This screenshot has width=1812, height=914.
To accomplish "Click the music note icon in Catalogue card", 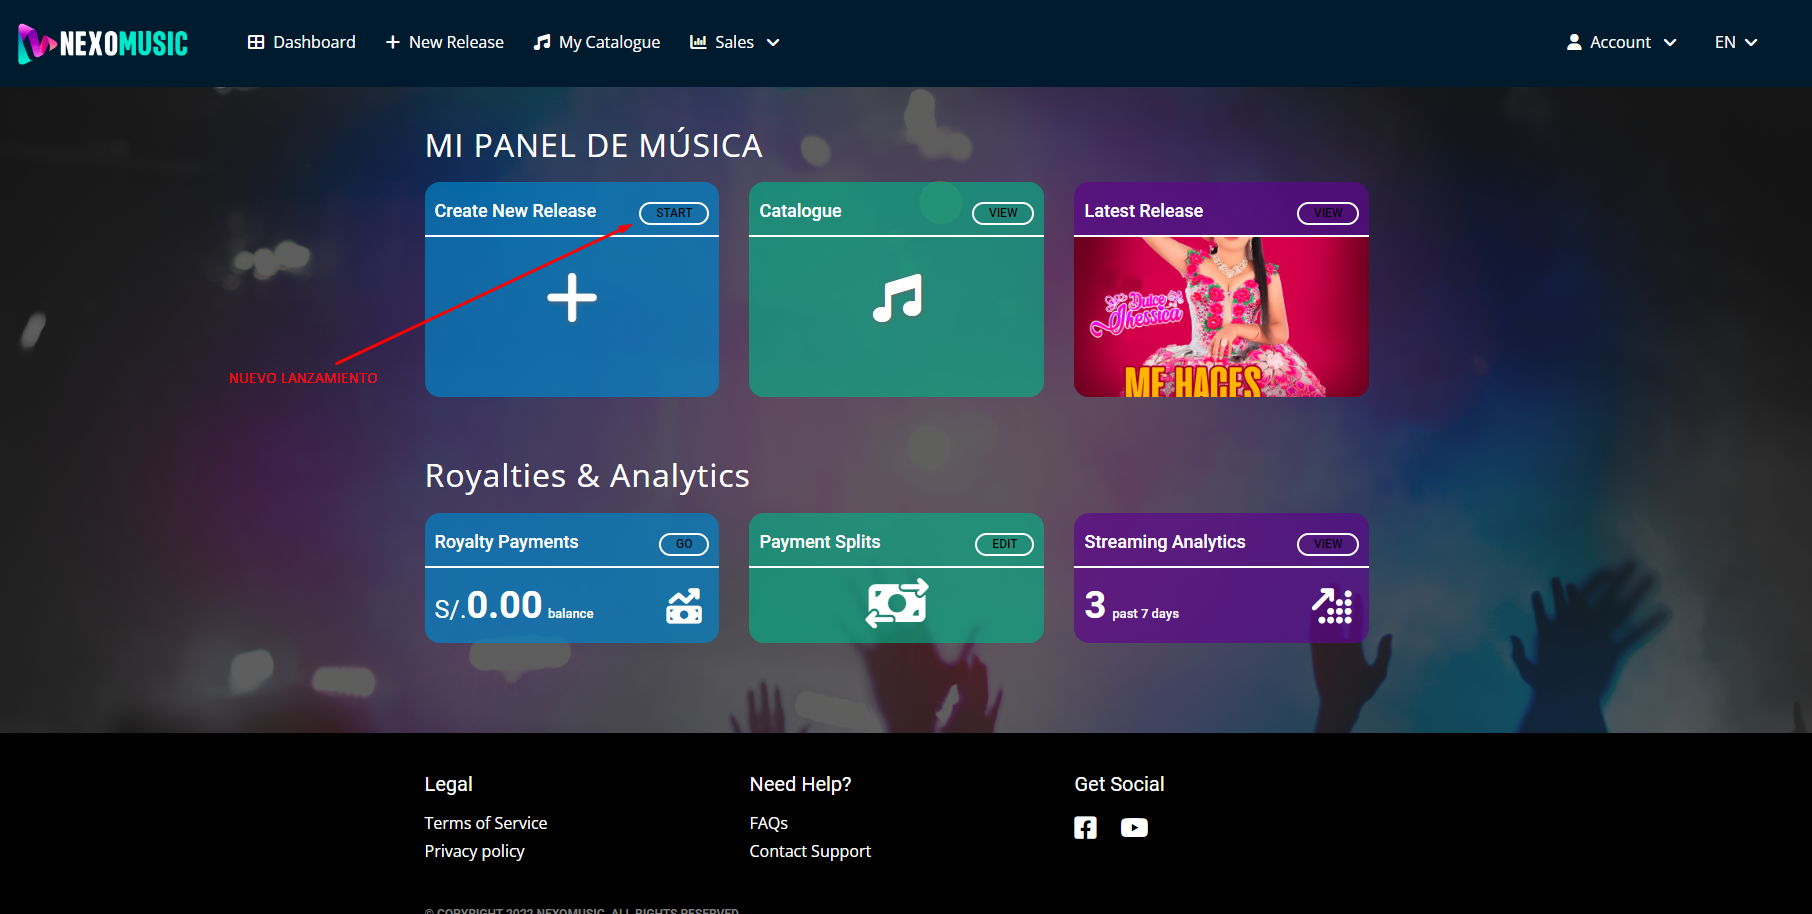I will 897,298.
